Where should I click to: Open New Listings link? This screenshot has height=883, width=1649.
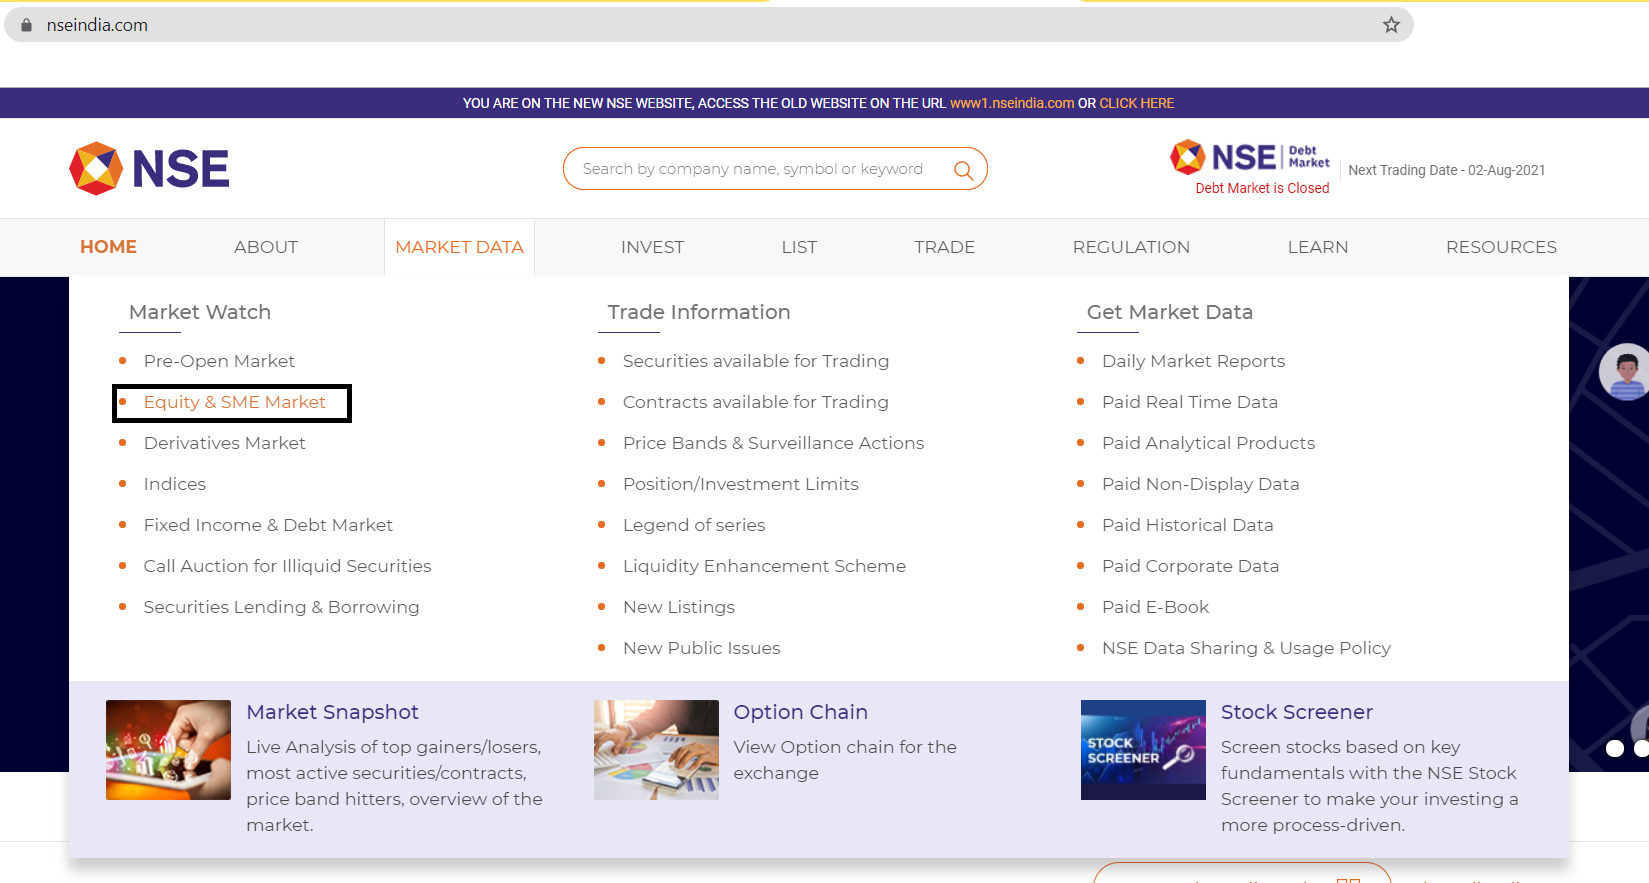coord(678,607)
